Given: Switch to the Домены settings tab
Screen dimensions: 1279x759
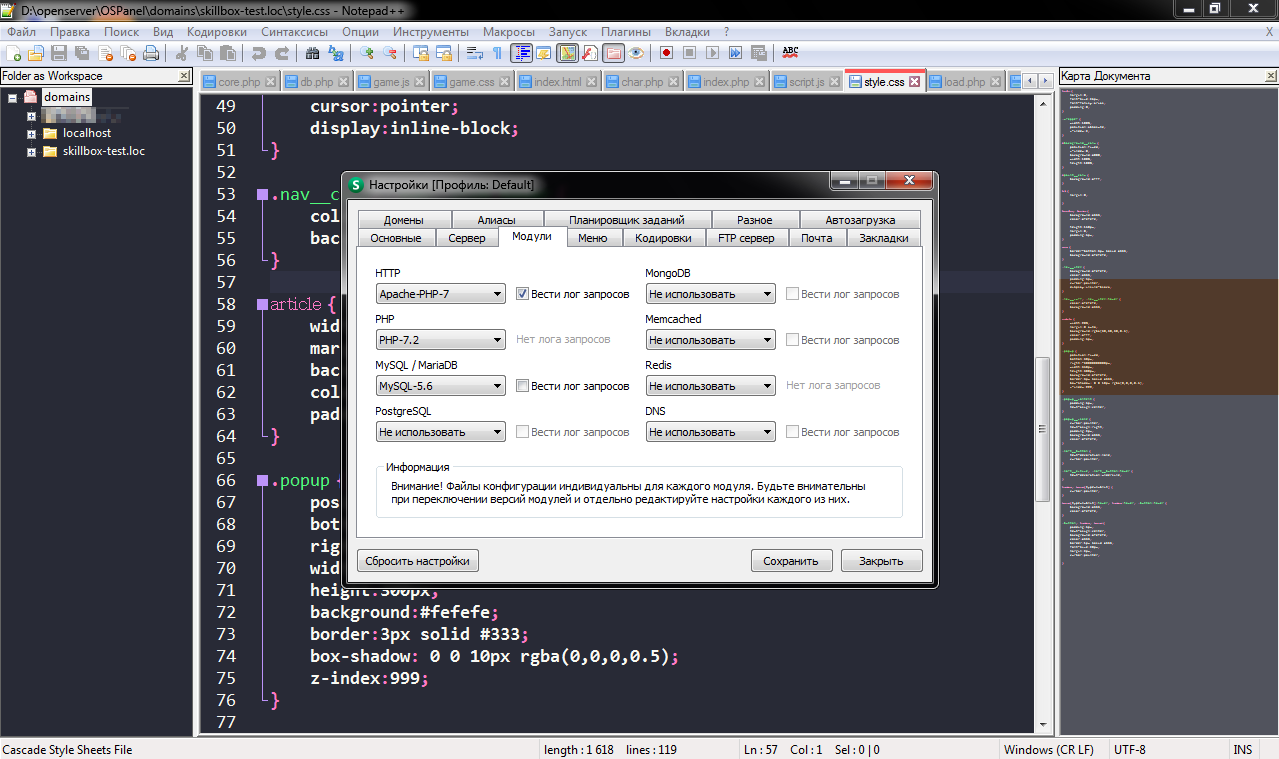Looking at the screenshot, I should pyautogui.click(x=403, y=220).
